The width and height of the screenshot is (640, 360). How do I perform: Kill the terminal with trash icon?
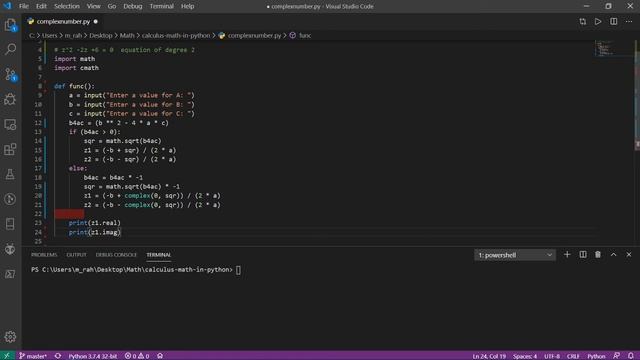(x=598, y=255)
